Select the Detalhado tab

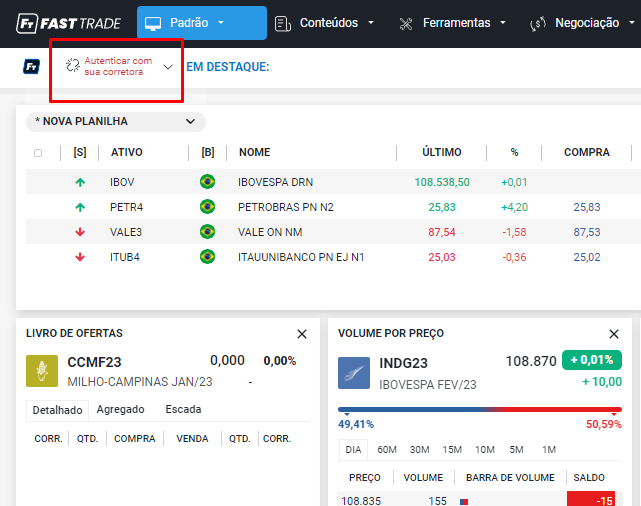(57, 410)
